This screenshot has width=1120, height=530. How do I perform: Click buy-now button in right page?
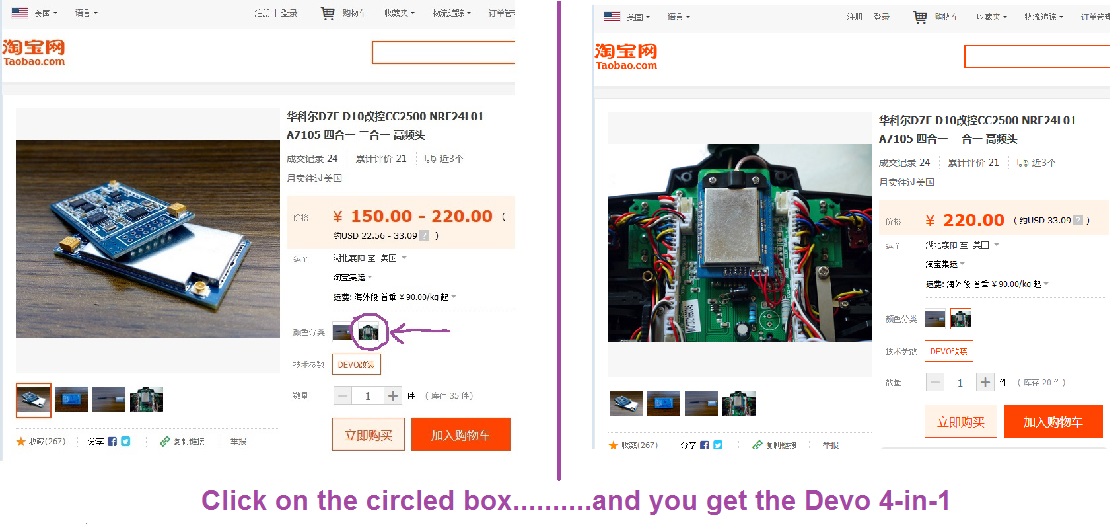click(961, 421)
